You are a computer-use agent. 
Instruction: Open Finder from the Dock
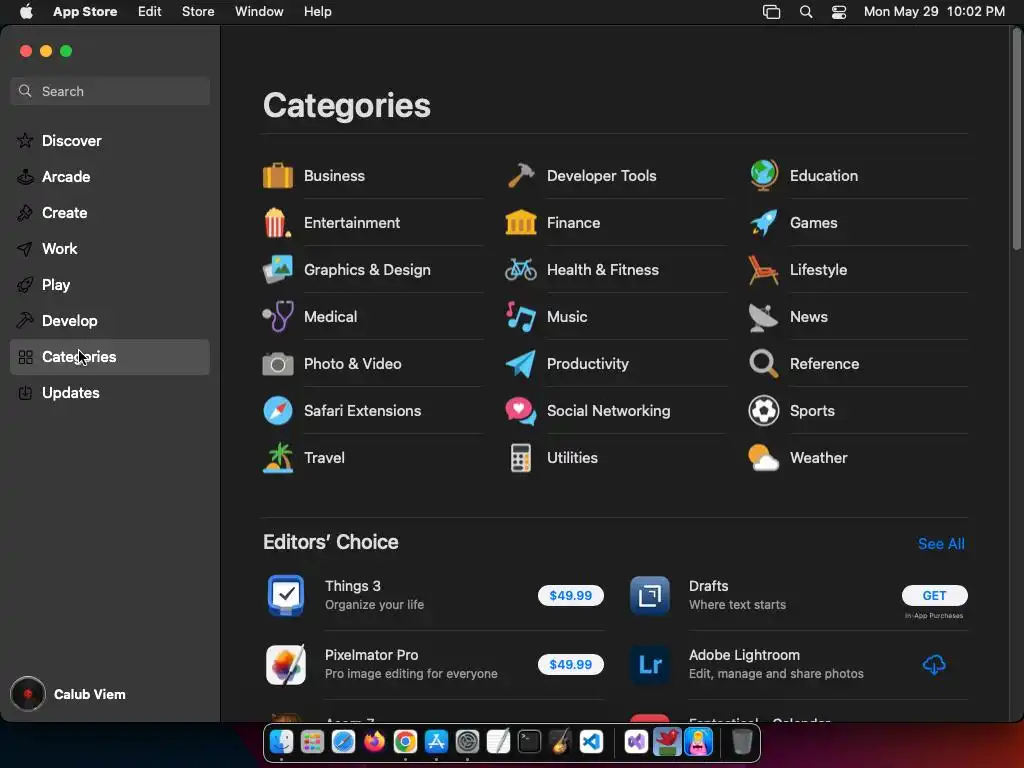click(x=281, y=742)
